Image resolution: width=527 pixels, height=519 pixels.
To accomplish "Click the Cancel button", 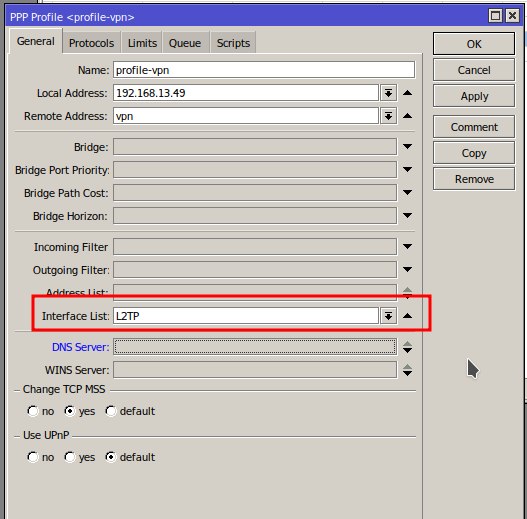I will coord(474,70).
